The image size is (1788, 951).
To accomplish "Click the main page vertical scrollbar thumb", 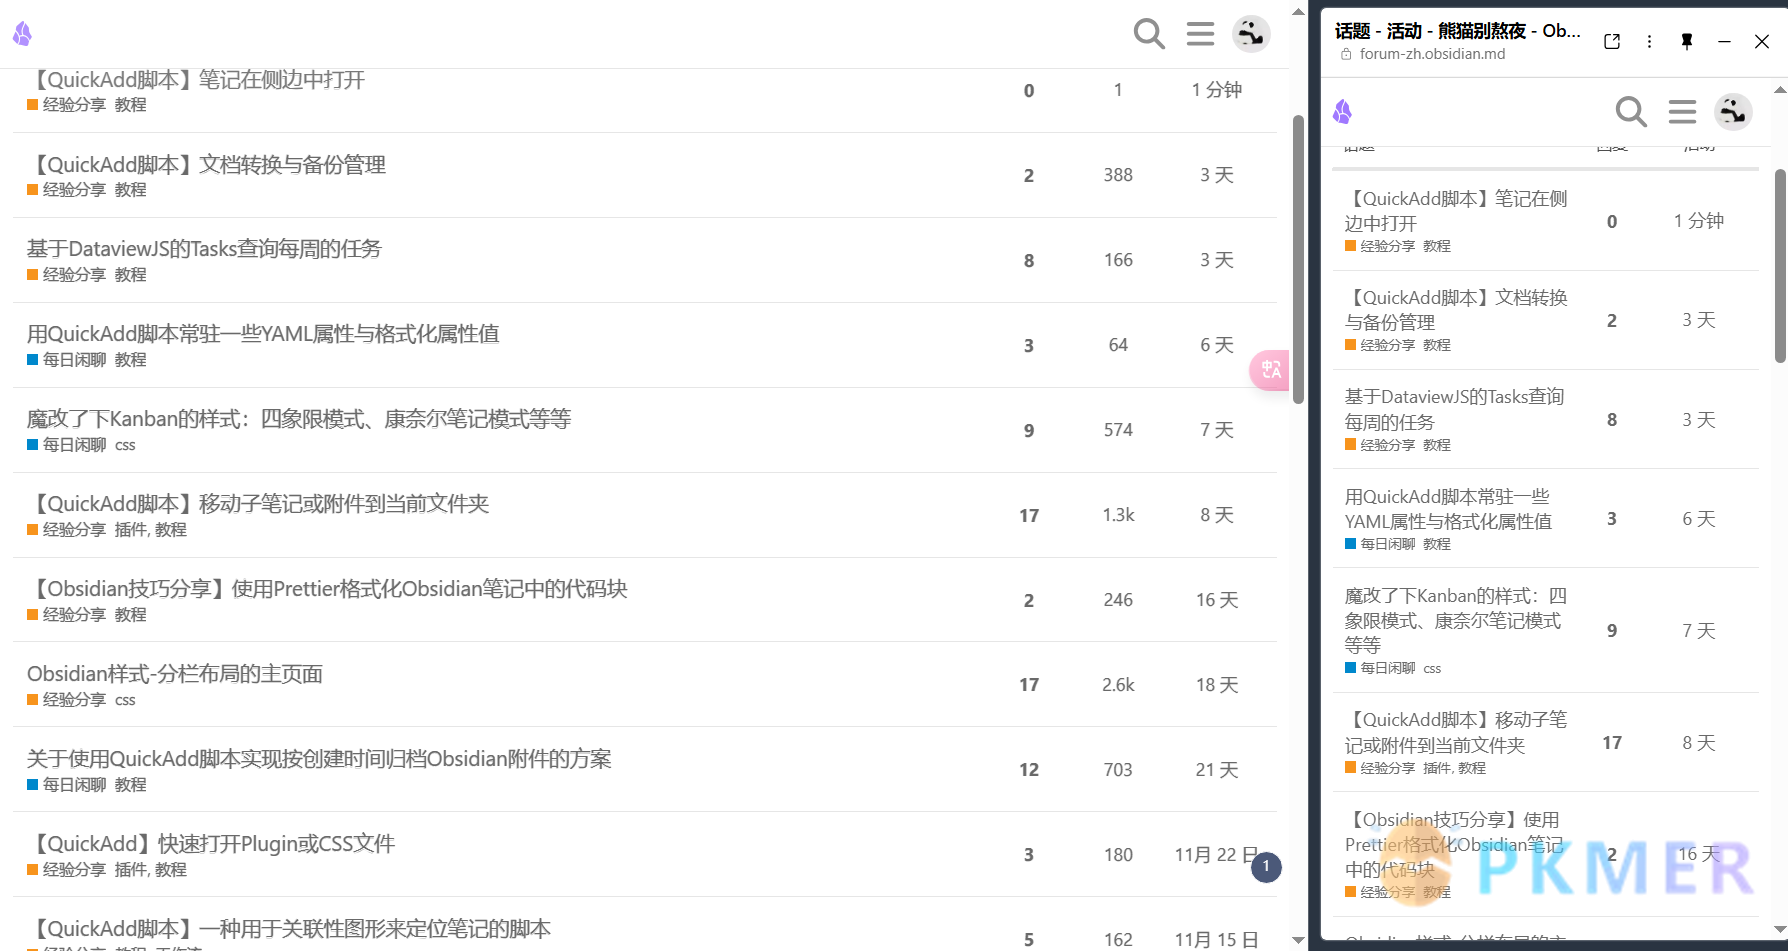I will point(1298,260).
